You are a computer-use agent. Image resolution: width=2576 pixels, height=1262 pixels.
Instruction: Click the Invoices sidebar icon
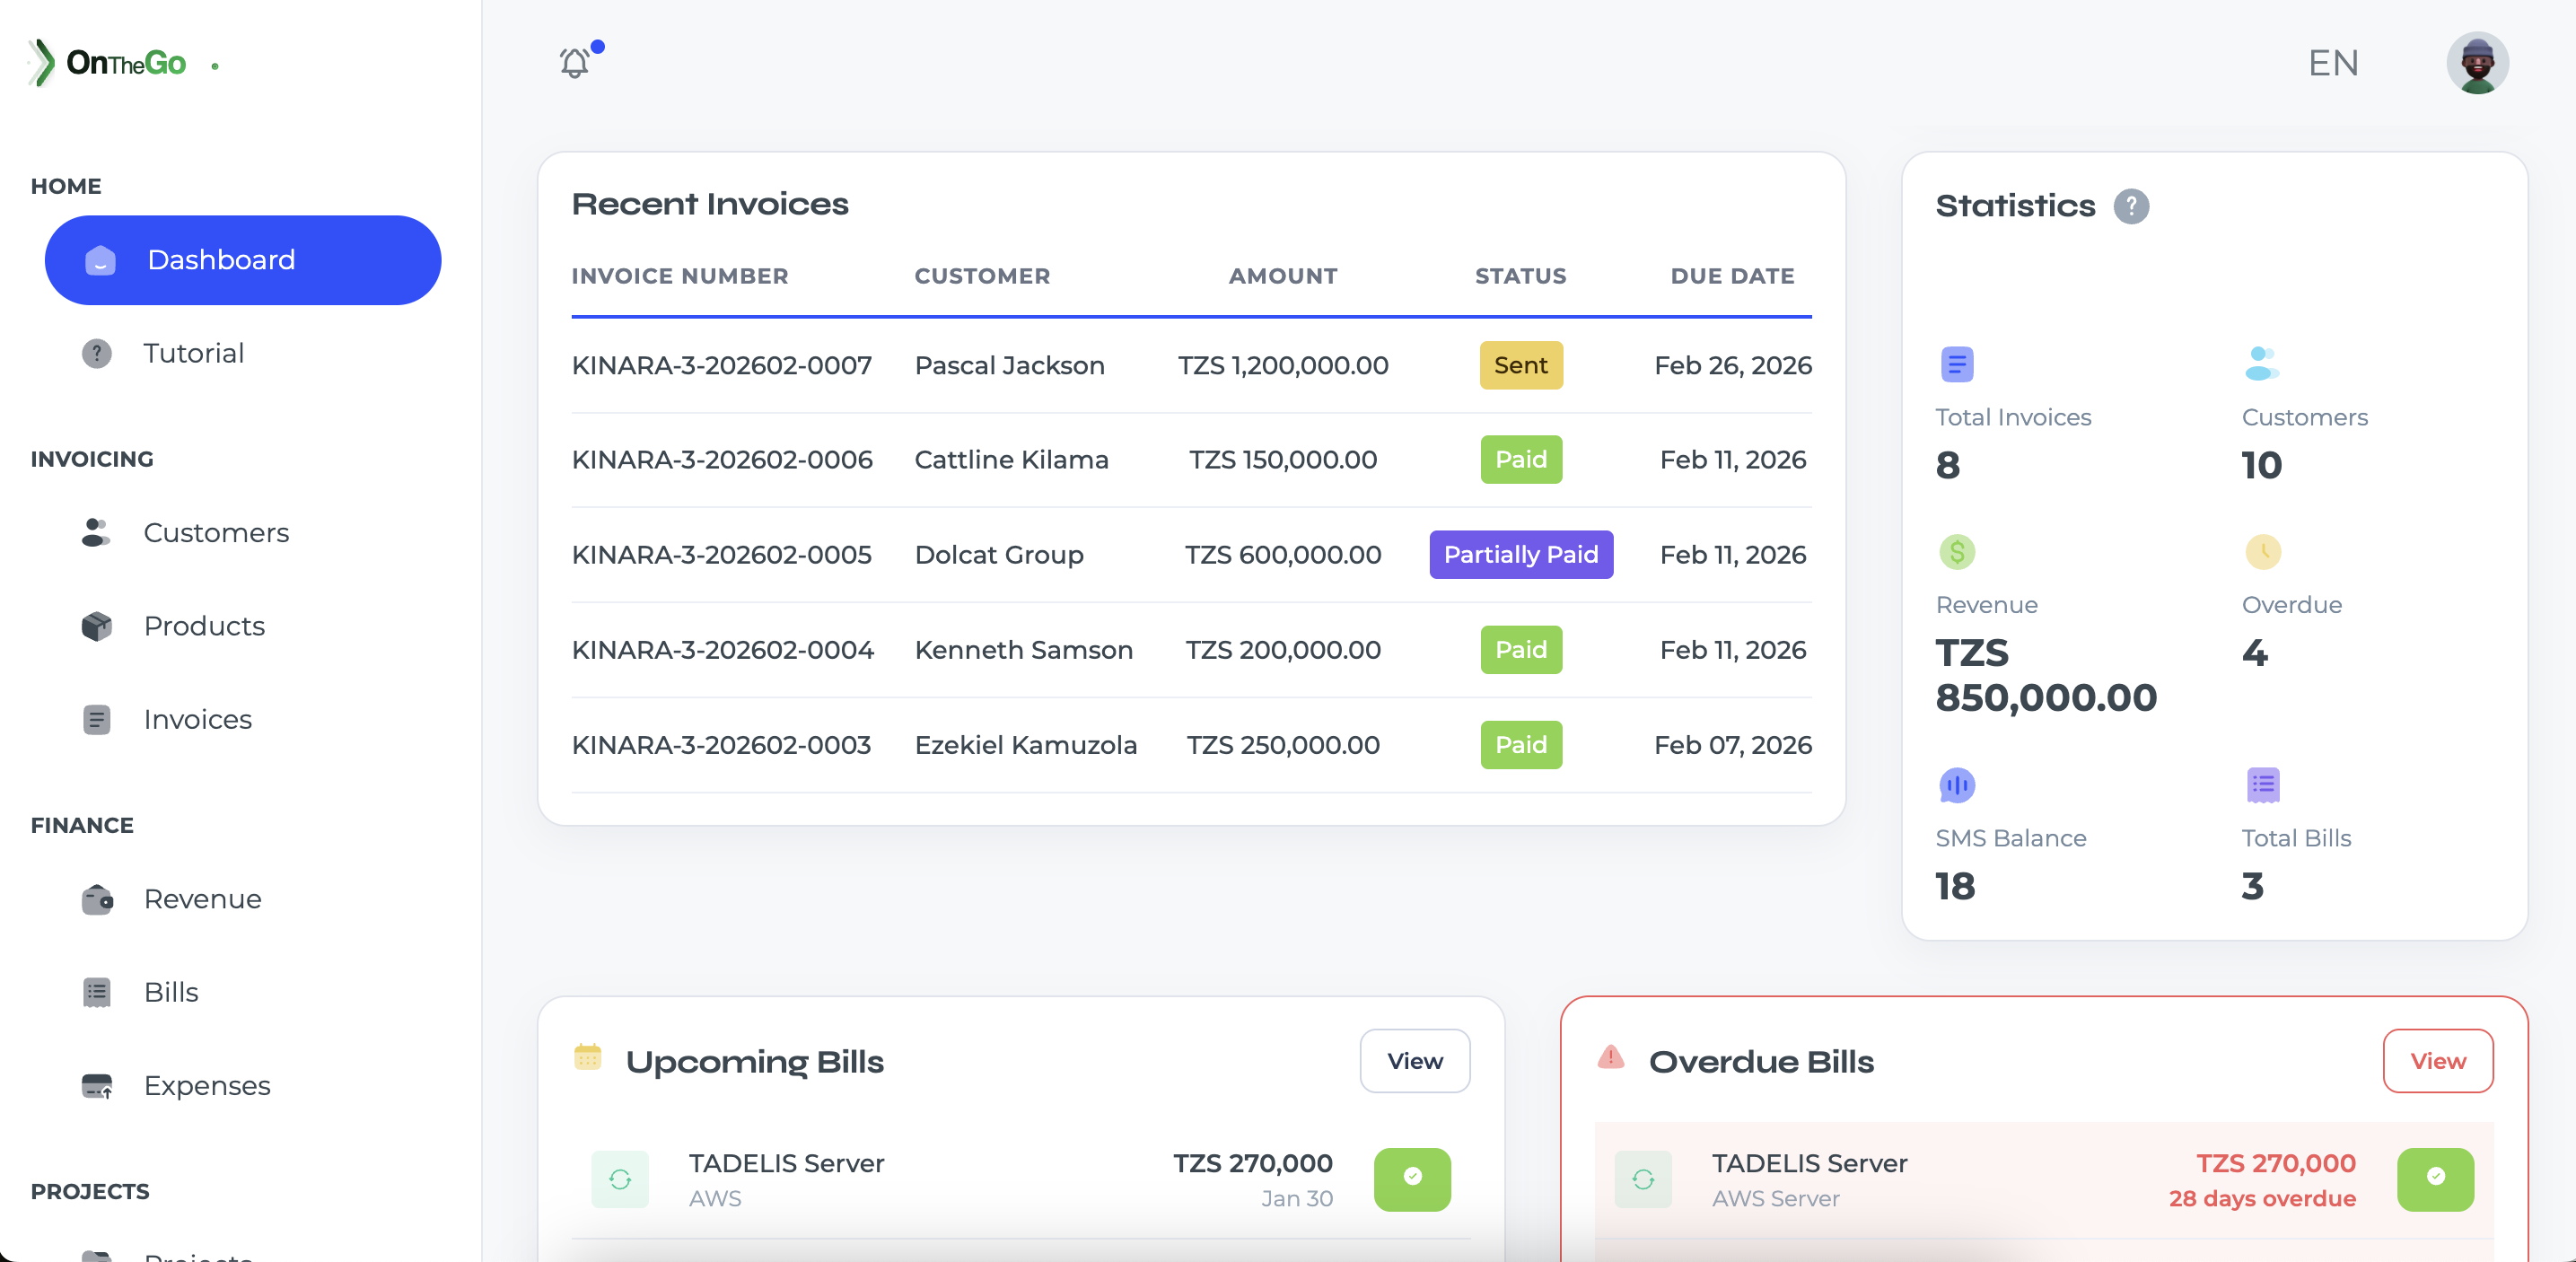(x=96, y=719)
